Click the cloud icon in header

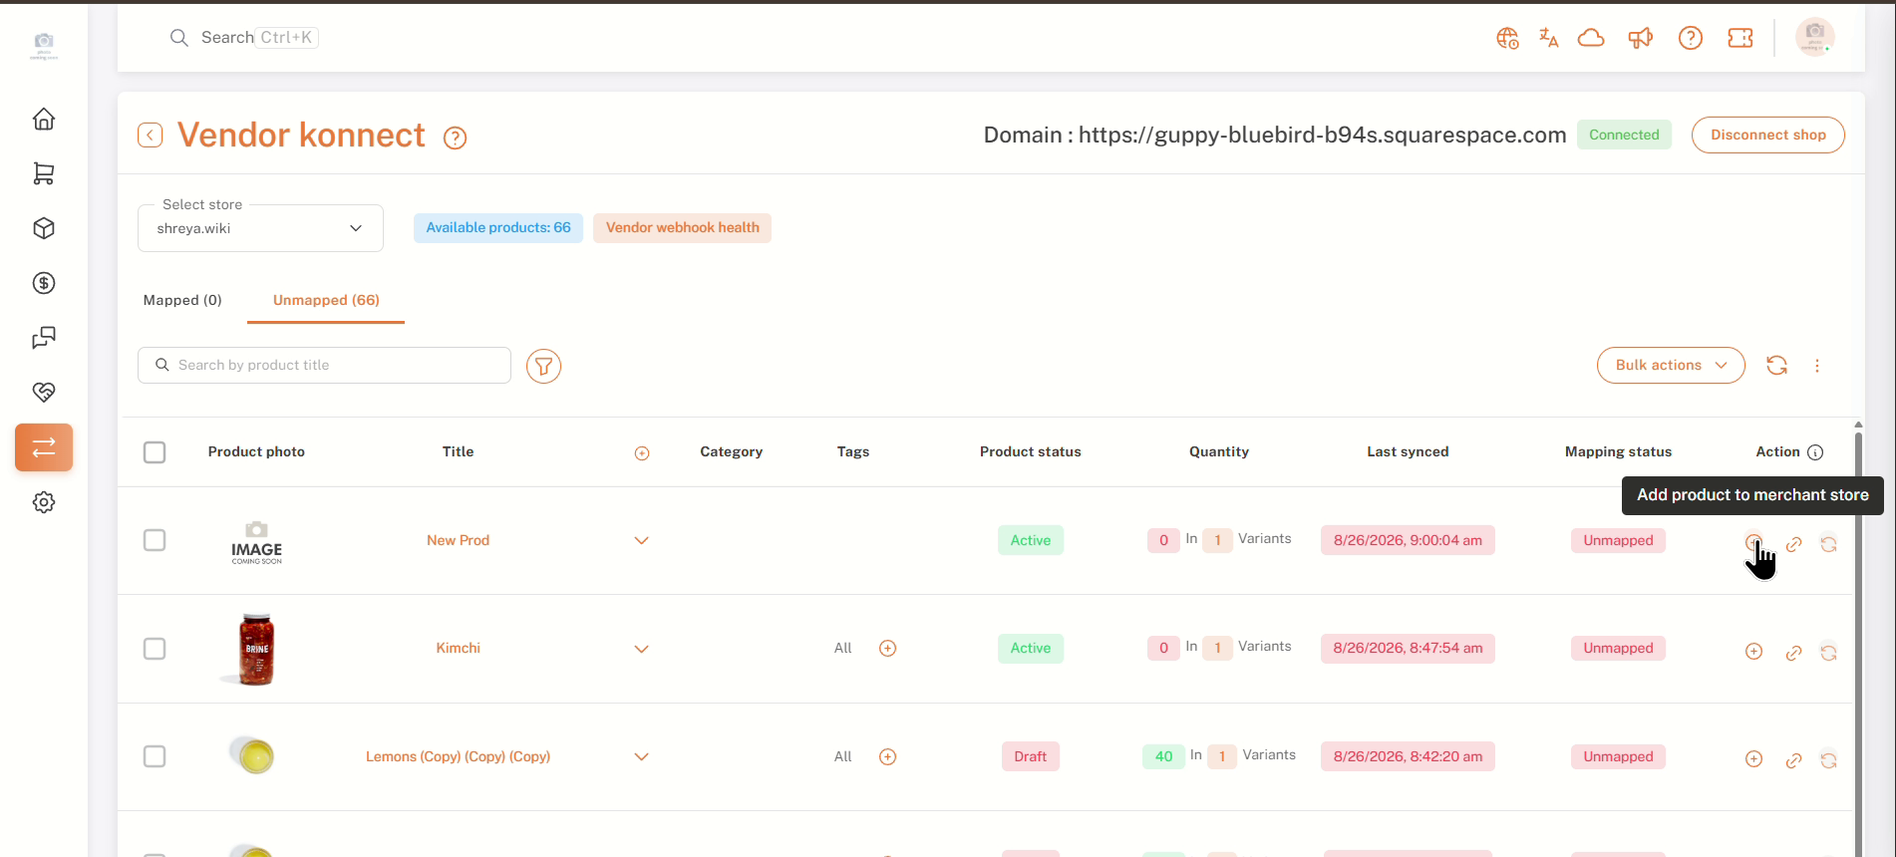[1591, 38]
